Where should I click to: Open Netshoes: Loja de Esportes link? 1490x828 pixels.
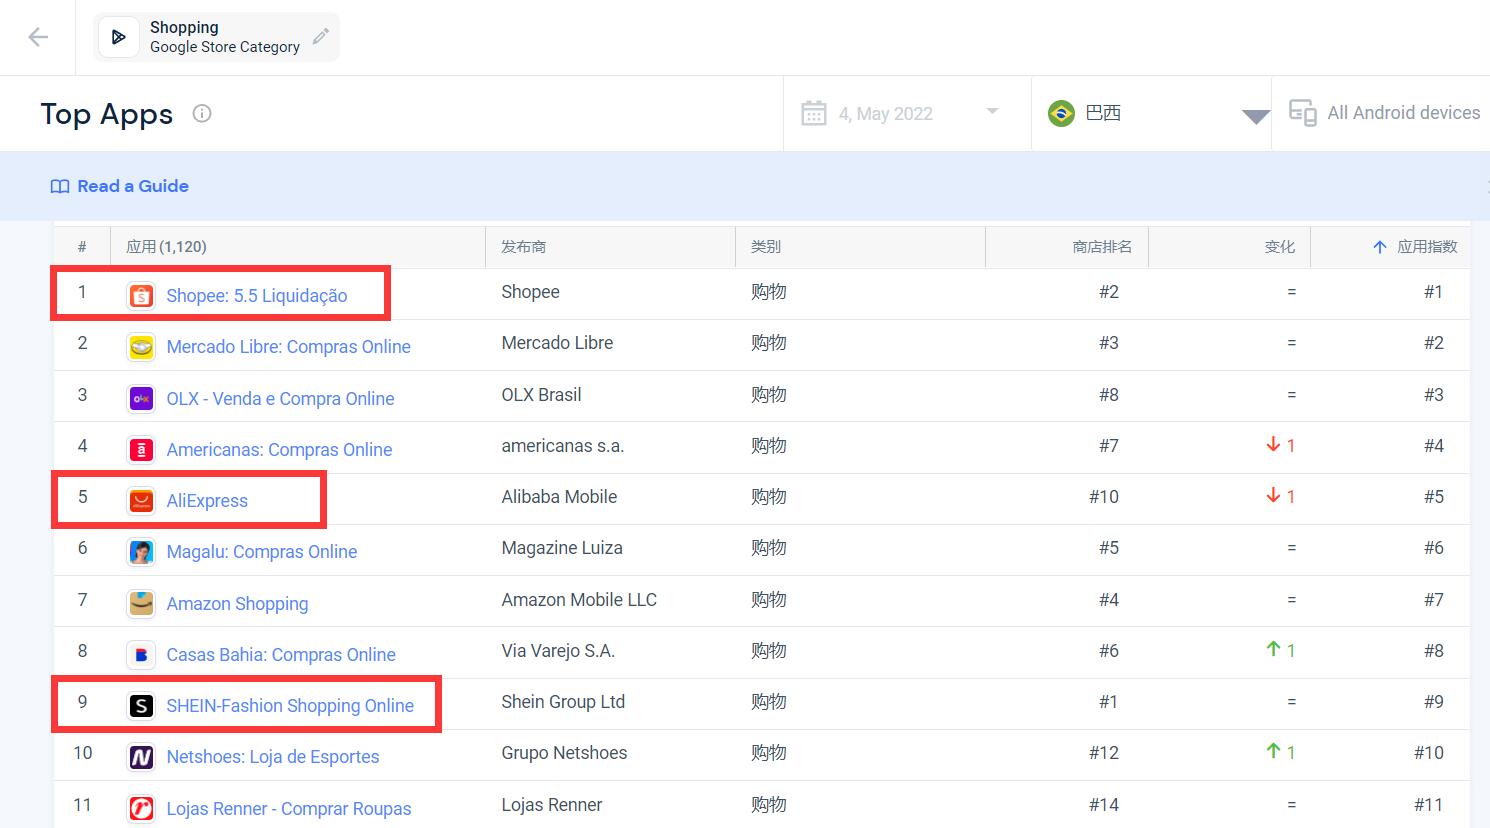pos(273,757)
